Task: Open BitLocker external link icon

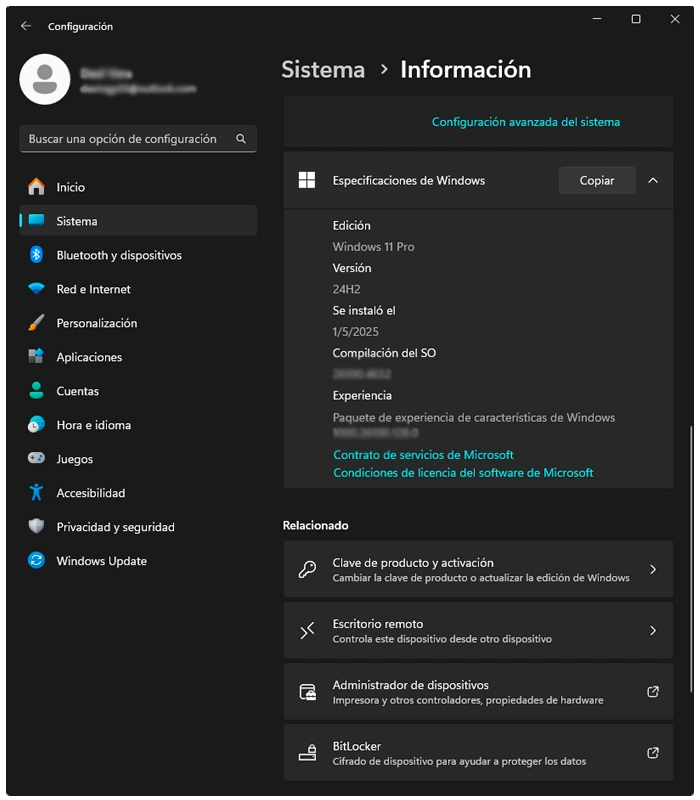Action: pyautogui.click(x=653, y=753)
